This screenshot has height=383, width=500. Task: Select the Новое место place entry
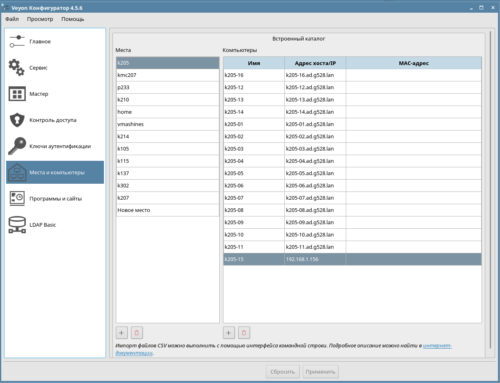(168, 210)
